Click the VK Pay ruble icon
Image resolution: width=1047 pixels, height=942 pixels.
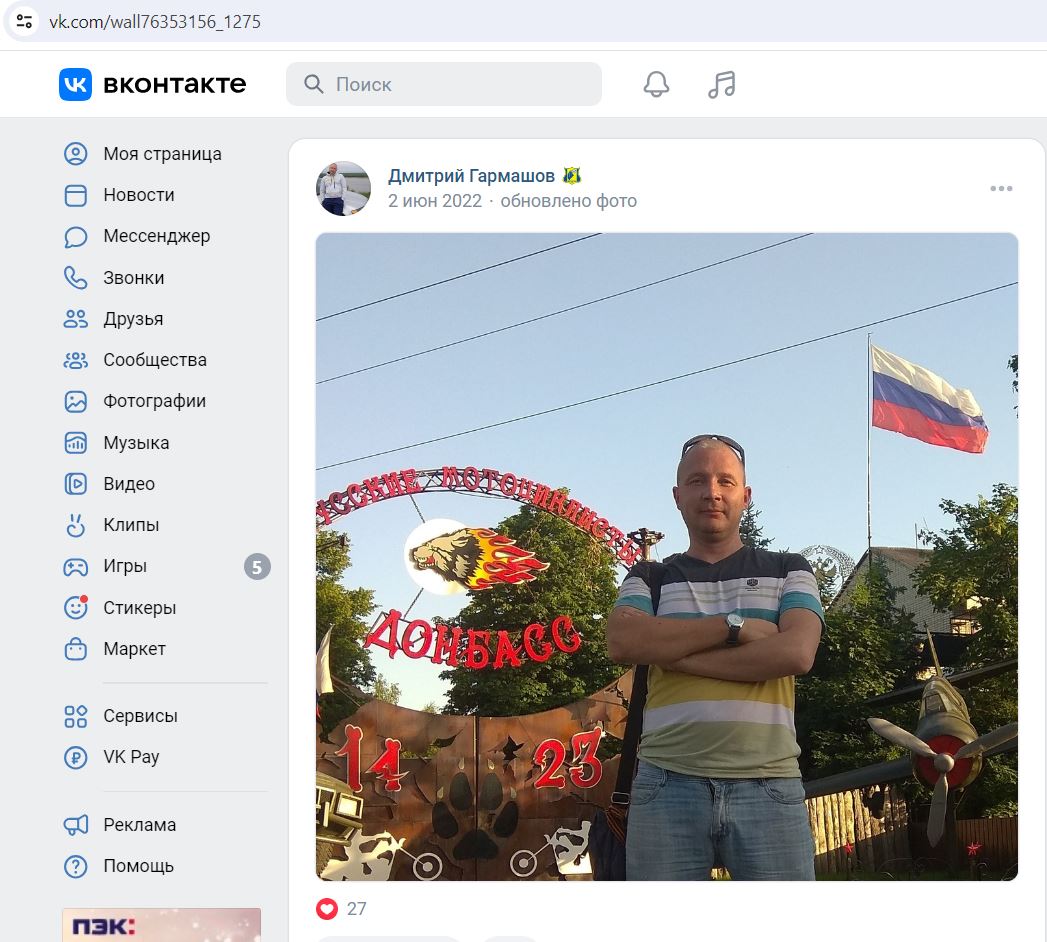click(x=75, y=758)
